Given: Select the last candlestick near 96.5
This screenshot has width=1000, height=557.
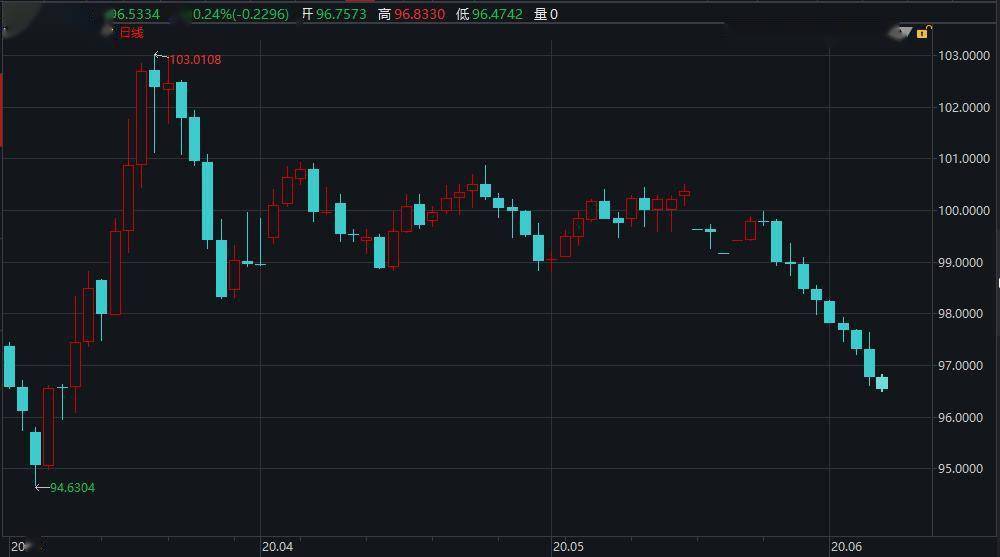Looking at the screenshot, I should pos(882,383).
